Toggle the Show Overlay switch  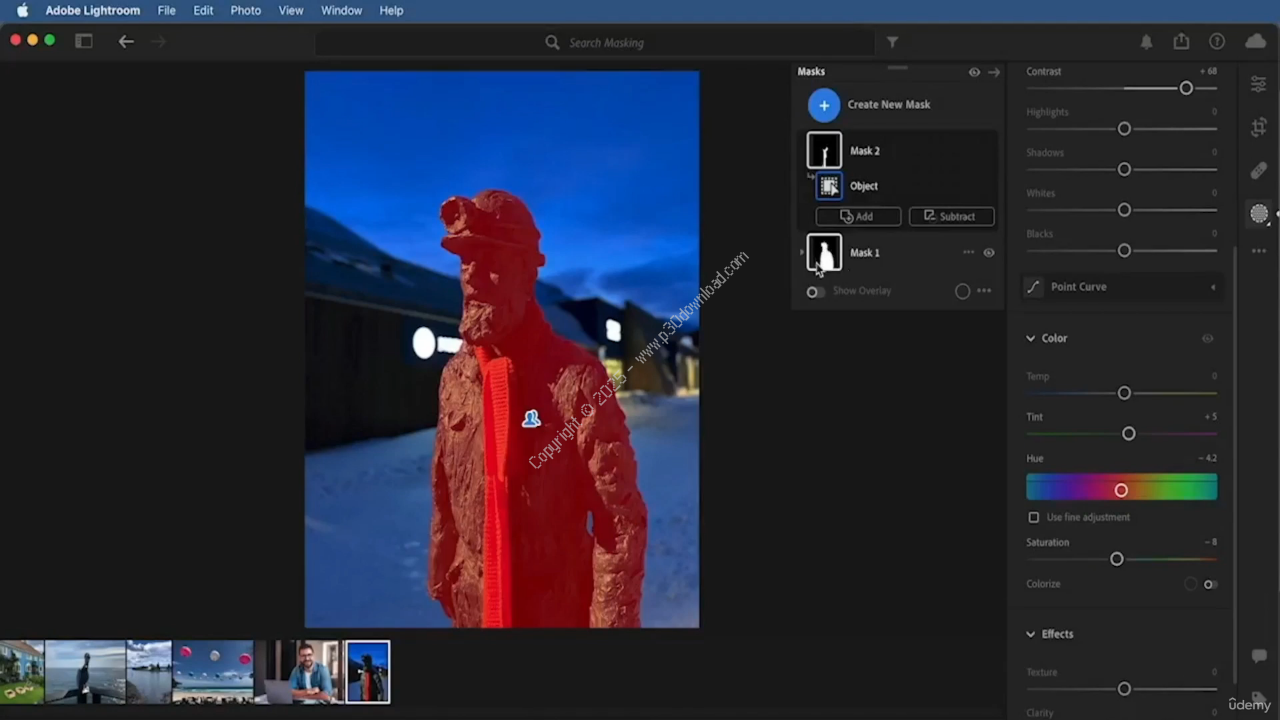(x=816, y=291)
